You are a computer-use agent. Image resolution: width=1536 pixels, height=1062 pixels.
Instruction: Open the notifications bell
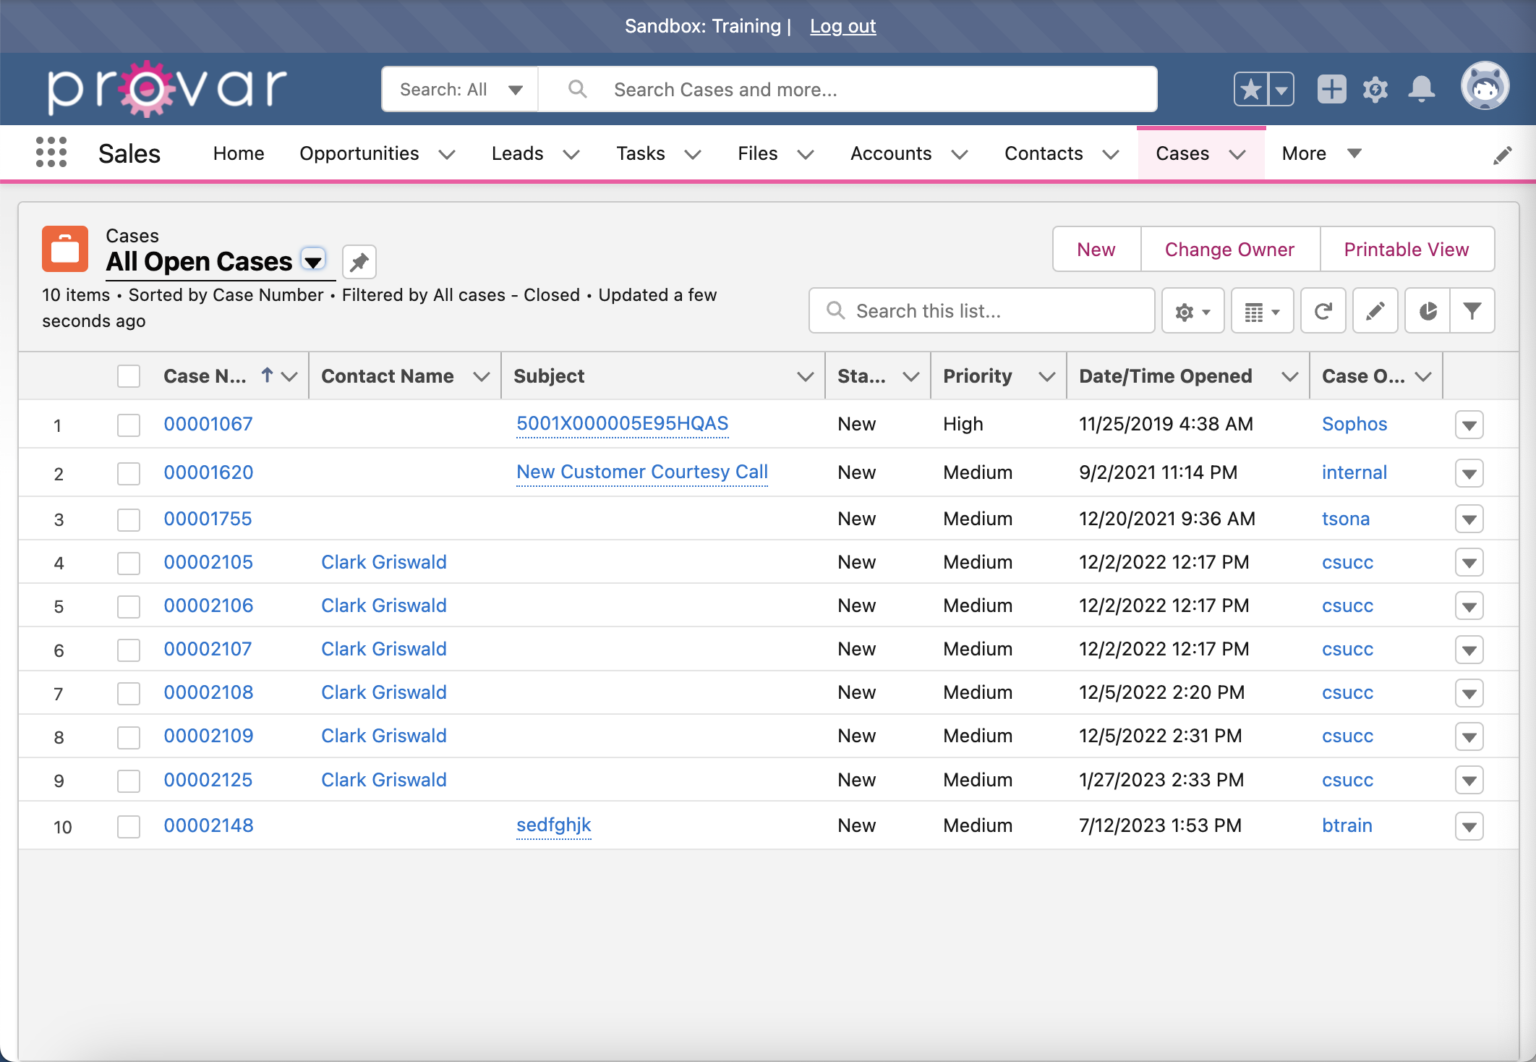(1421, 89)
